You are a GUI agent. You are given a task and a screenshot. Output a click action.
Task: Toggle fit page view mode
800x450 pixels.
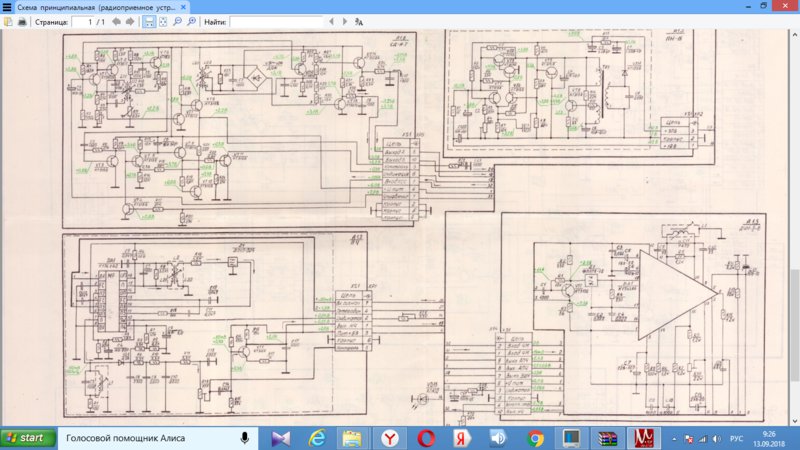[x=163, y=22]
